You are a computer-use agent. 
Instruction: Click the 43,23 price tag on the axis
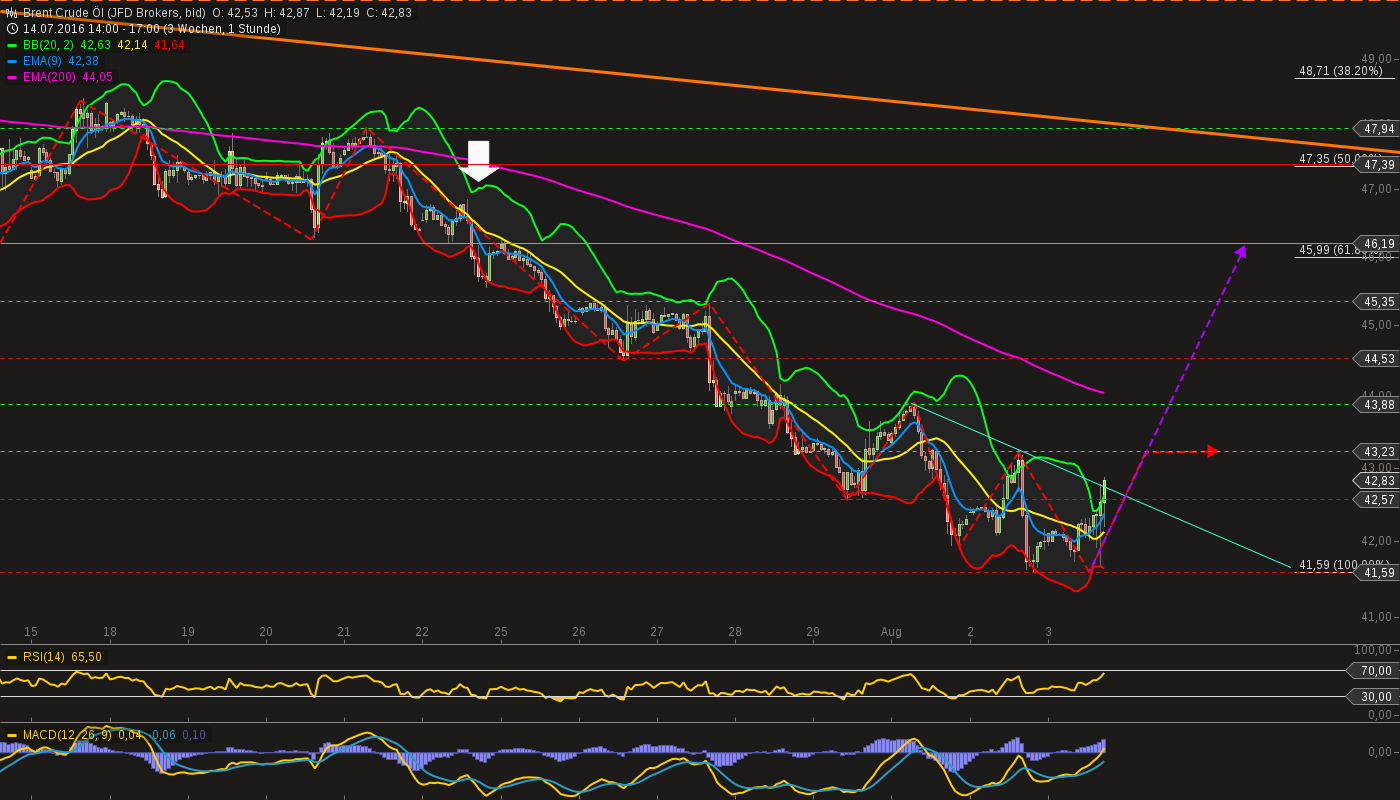click(x=1375, y=451)
